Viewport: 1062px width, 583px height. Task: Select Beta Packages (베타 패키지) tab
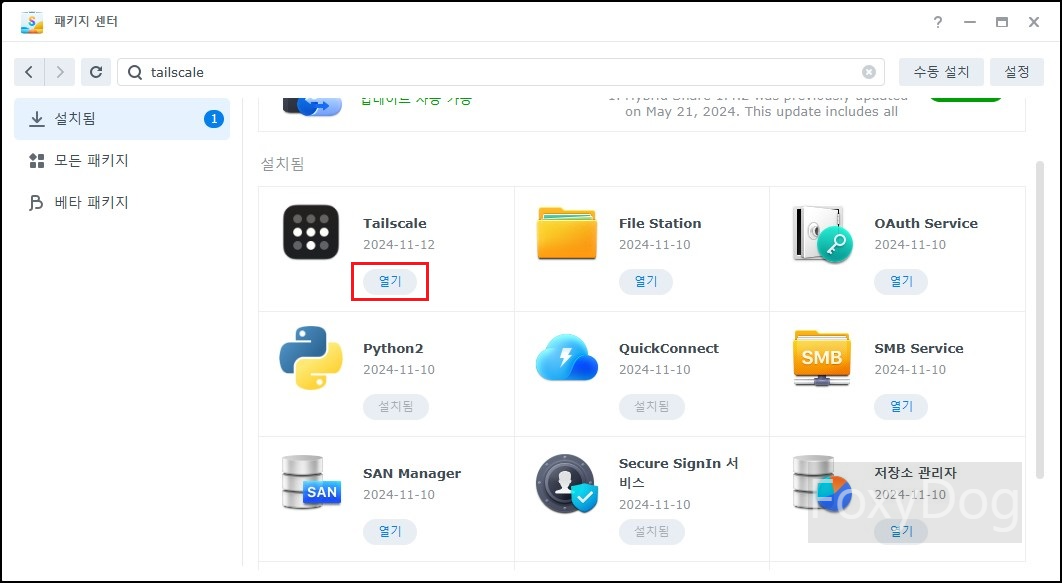click(x=122, y=202)
